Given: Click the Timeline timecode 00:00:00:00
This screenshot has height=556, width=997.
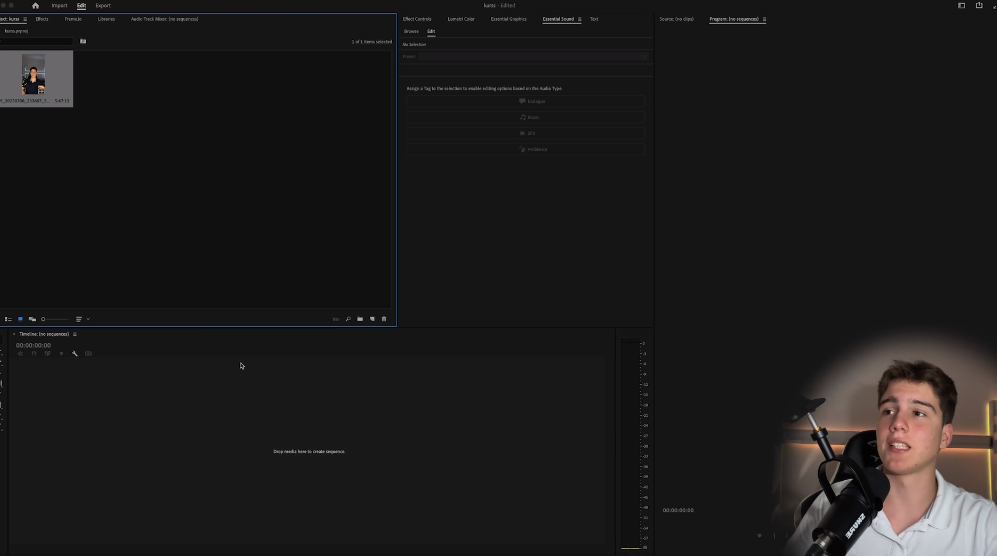Looking at the screenshot, I should tap(33, 345).
